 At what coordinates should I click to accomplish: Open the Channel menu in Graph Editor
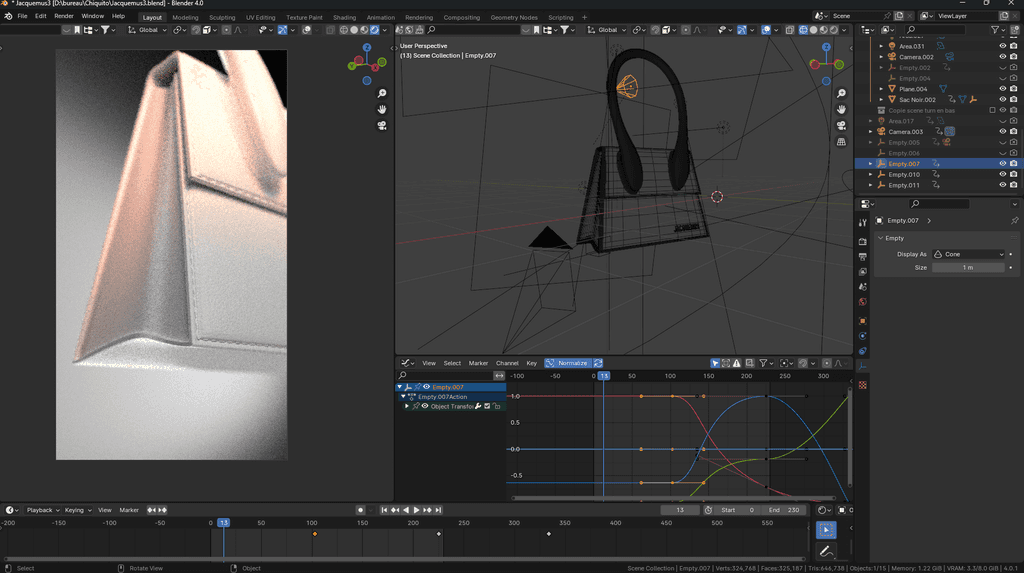pos(507,363)
